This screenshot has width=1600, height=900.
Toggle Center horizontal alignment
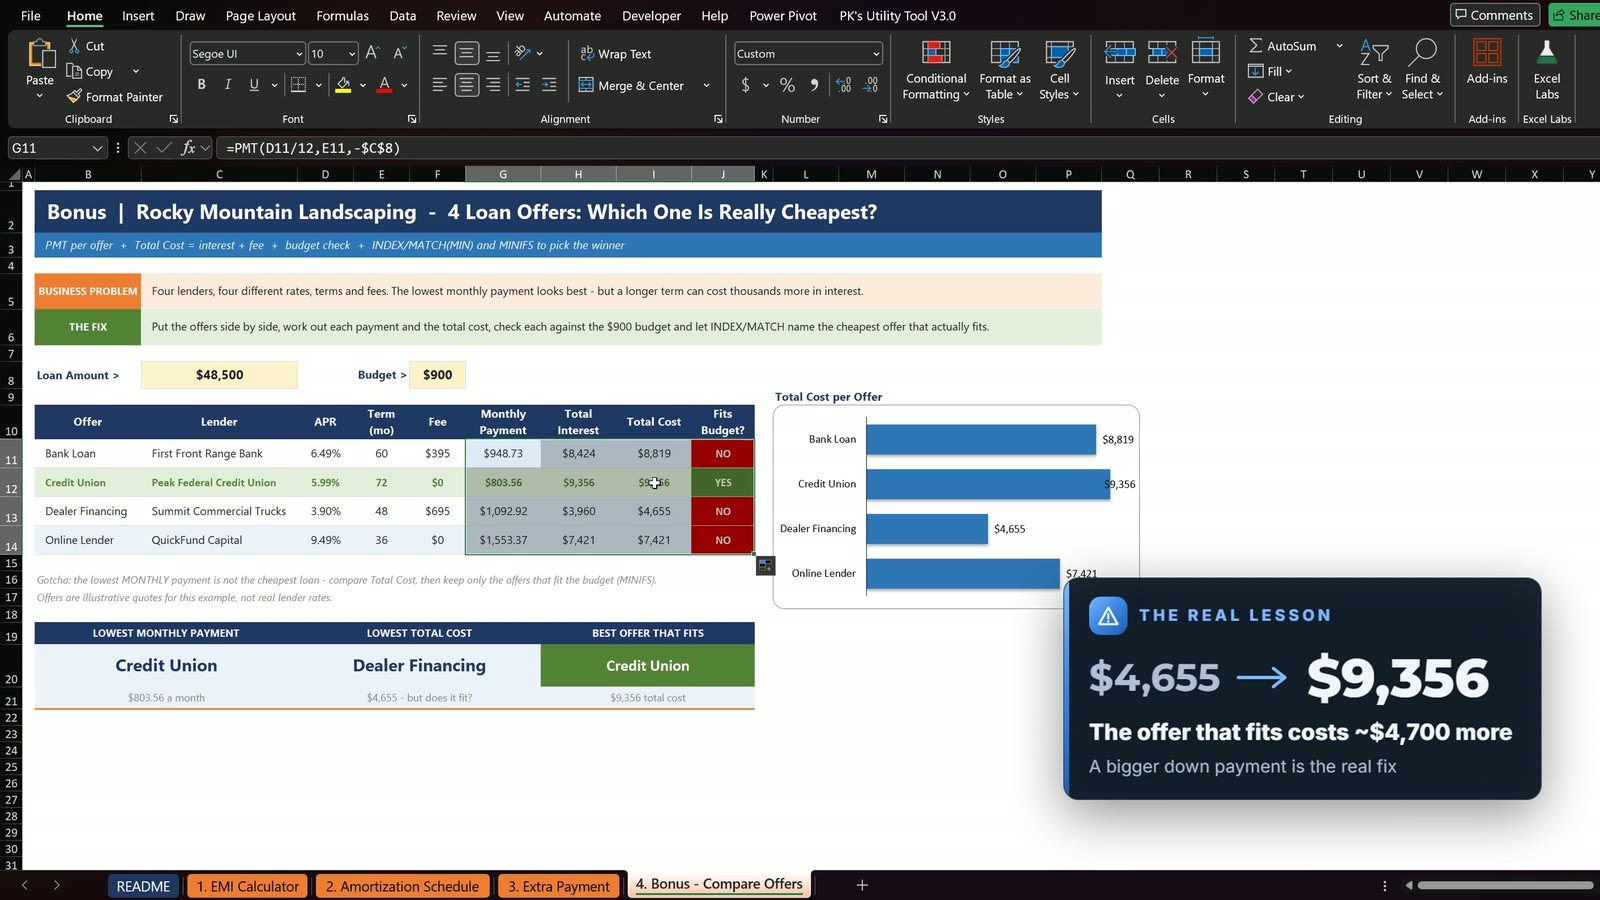(x=466, y=86)
